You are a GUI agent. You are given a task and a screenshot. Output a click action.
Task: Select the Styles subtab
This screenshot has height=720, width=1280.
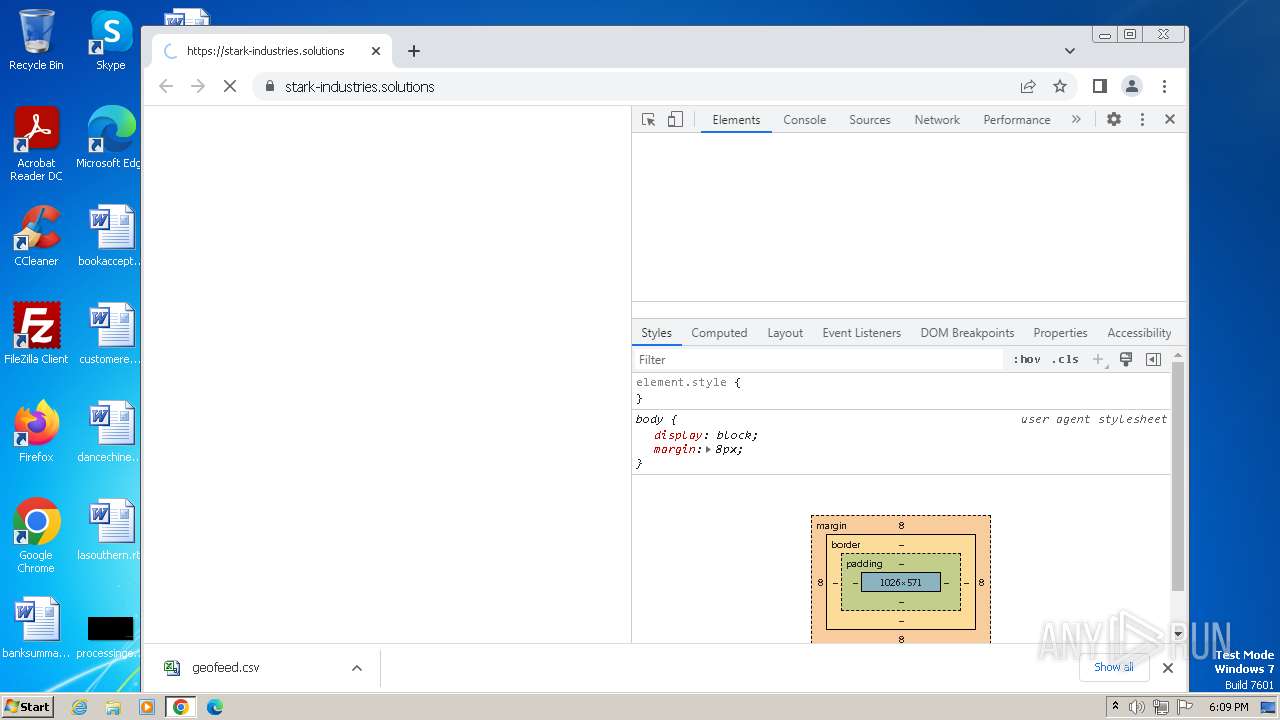click(x=656, y=333)
